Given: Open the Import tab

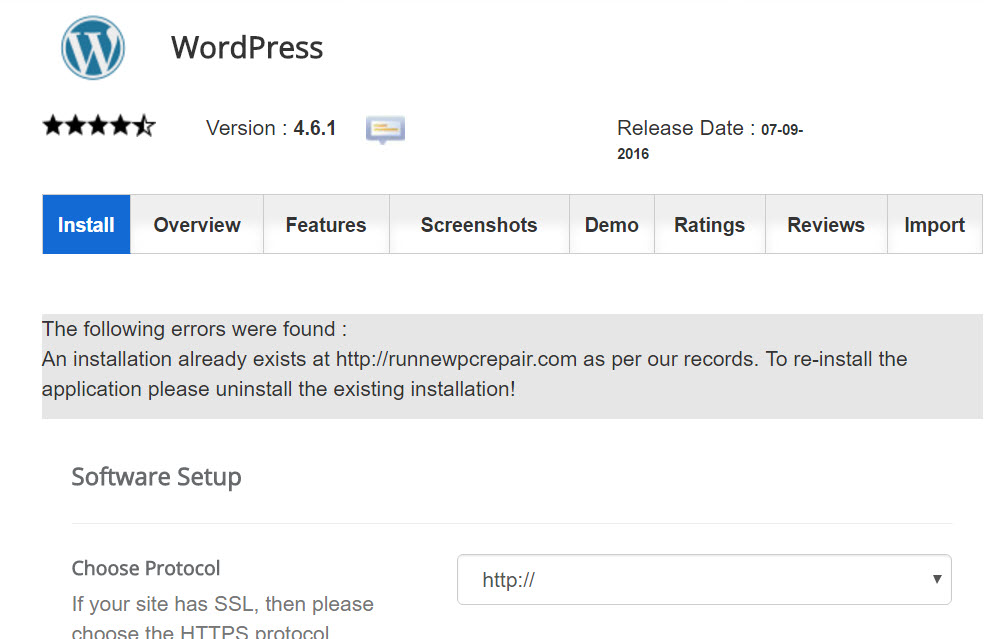Looking at the screenshot, I should pyautogui.click(x=935, y=225).
